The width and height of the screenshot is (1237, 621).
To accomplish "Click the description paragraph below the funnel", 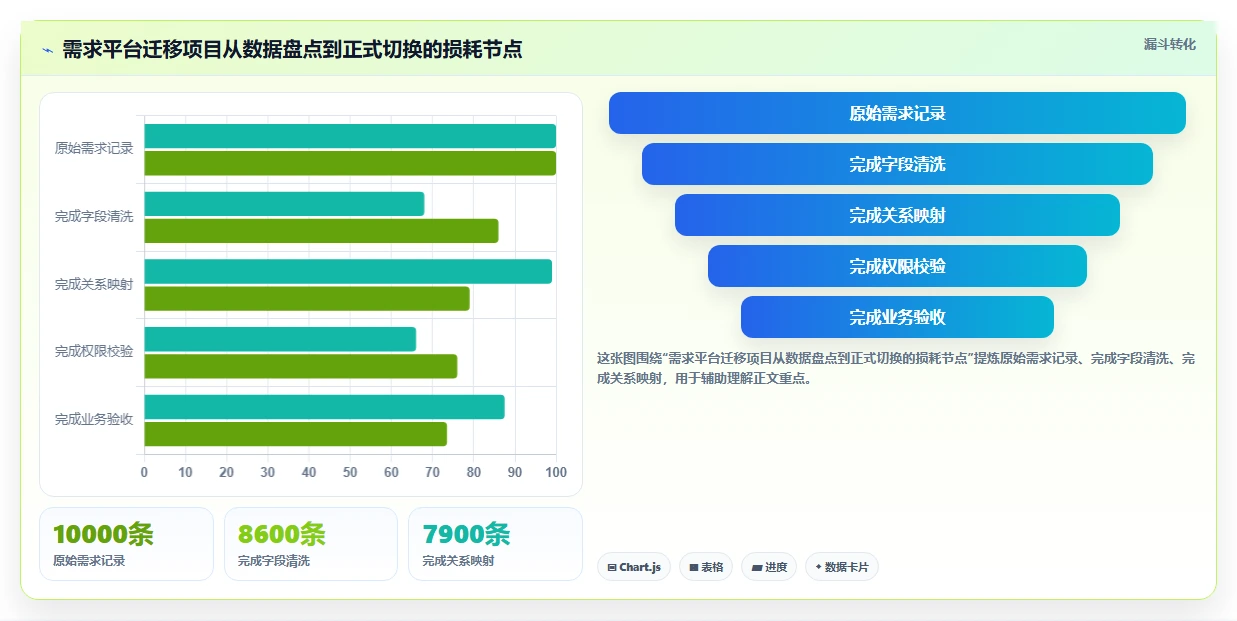I will 895,368.
